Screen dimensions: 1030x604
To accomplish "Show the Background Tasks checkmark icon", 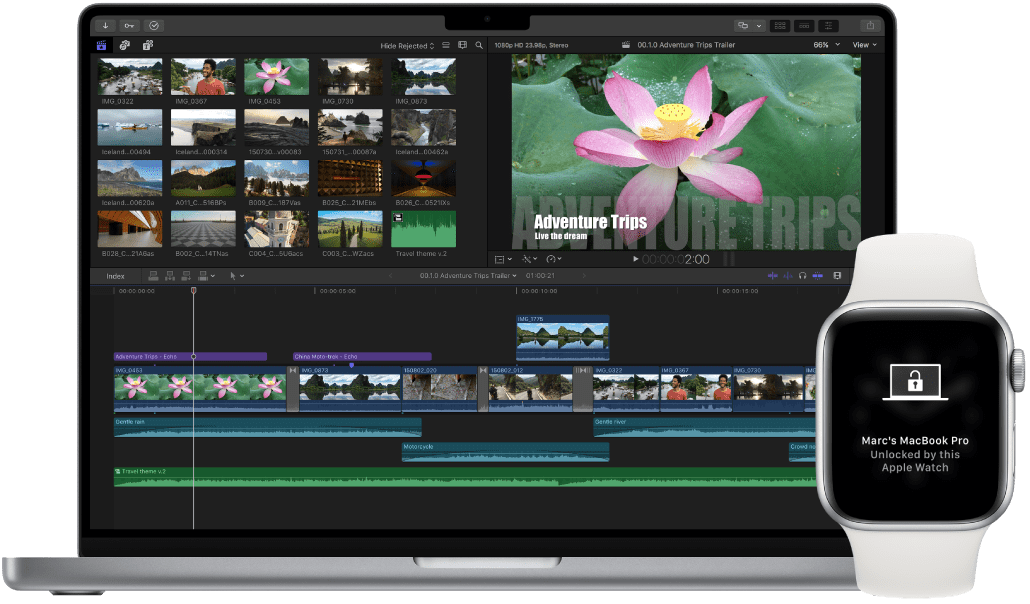I will click(154, 25).
